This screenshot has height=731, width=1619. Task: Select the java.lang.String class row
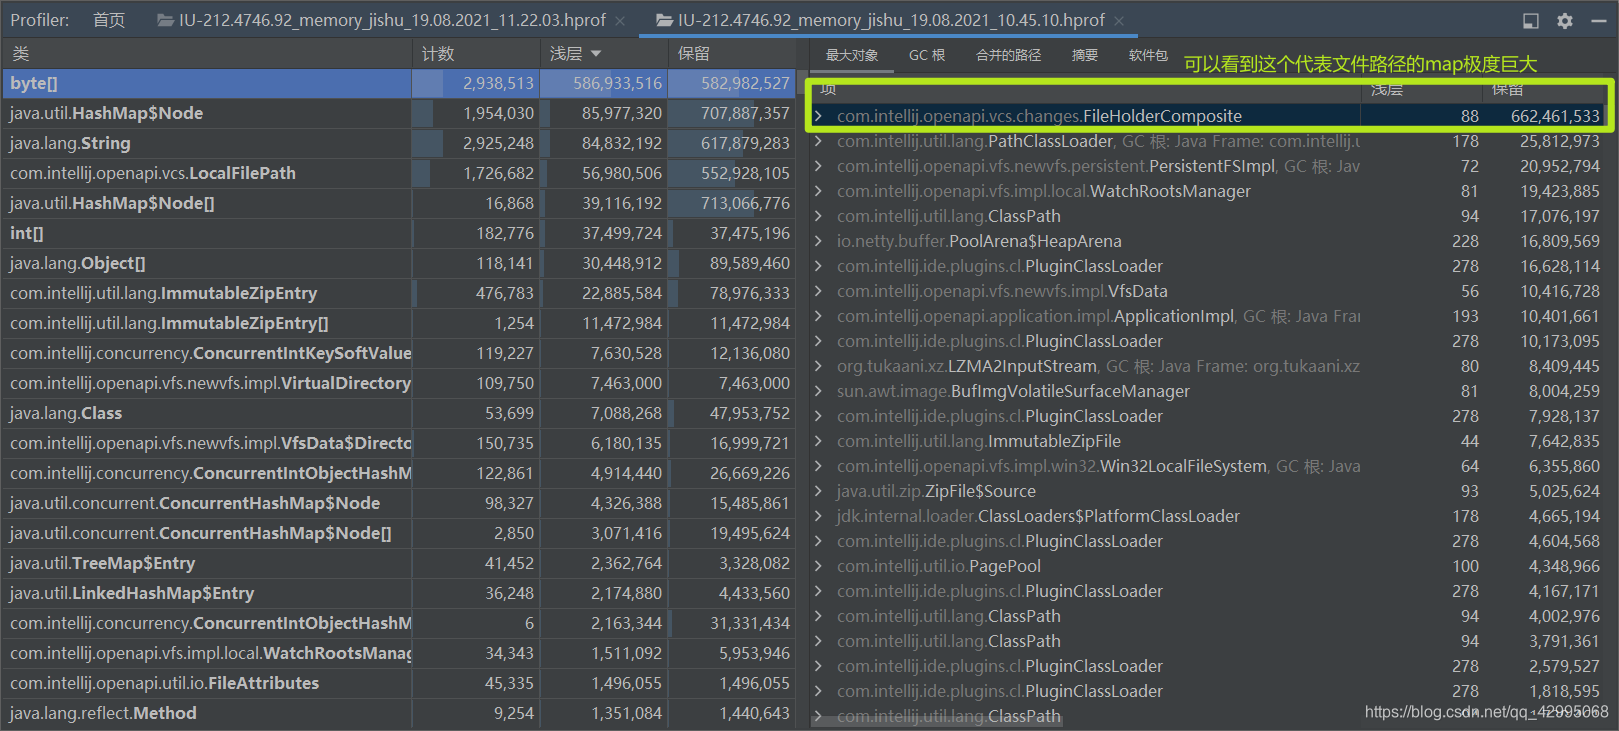(x=398, y=143)
